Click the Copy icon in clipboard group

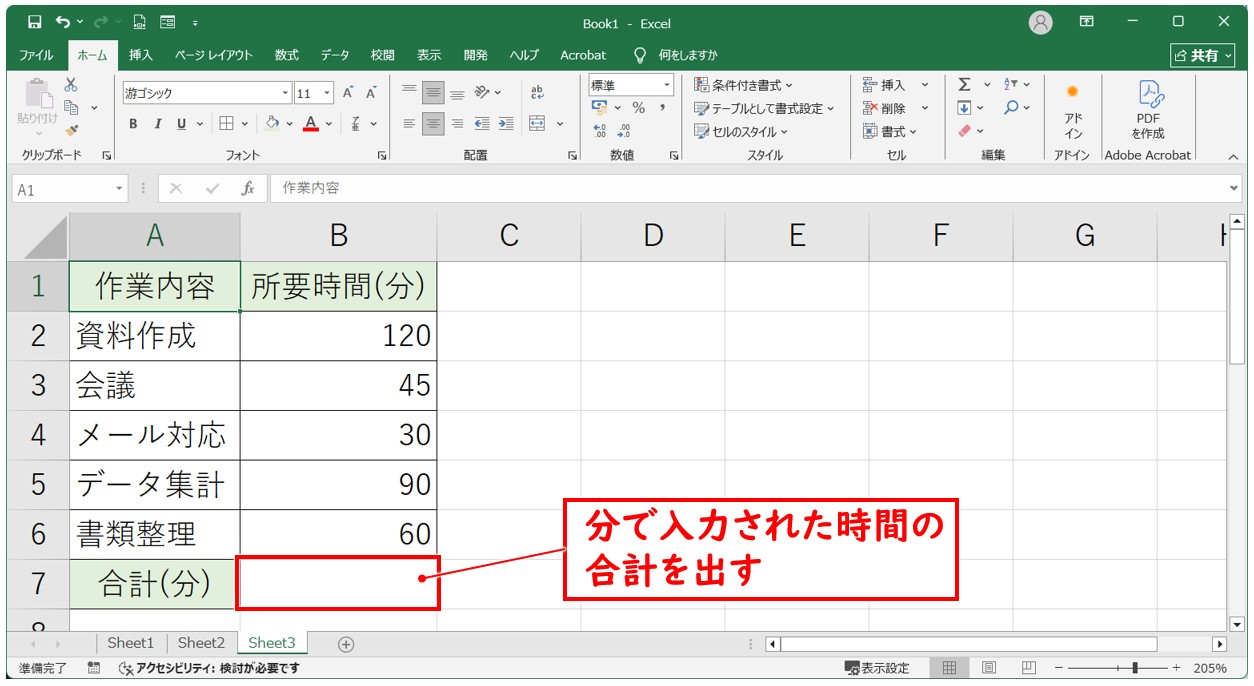pos(71,107)
